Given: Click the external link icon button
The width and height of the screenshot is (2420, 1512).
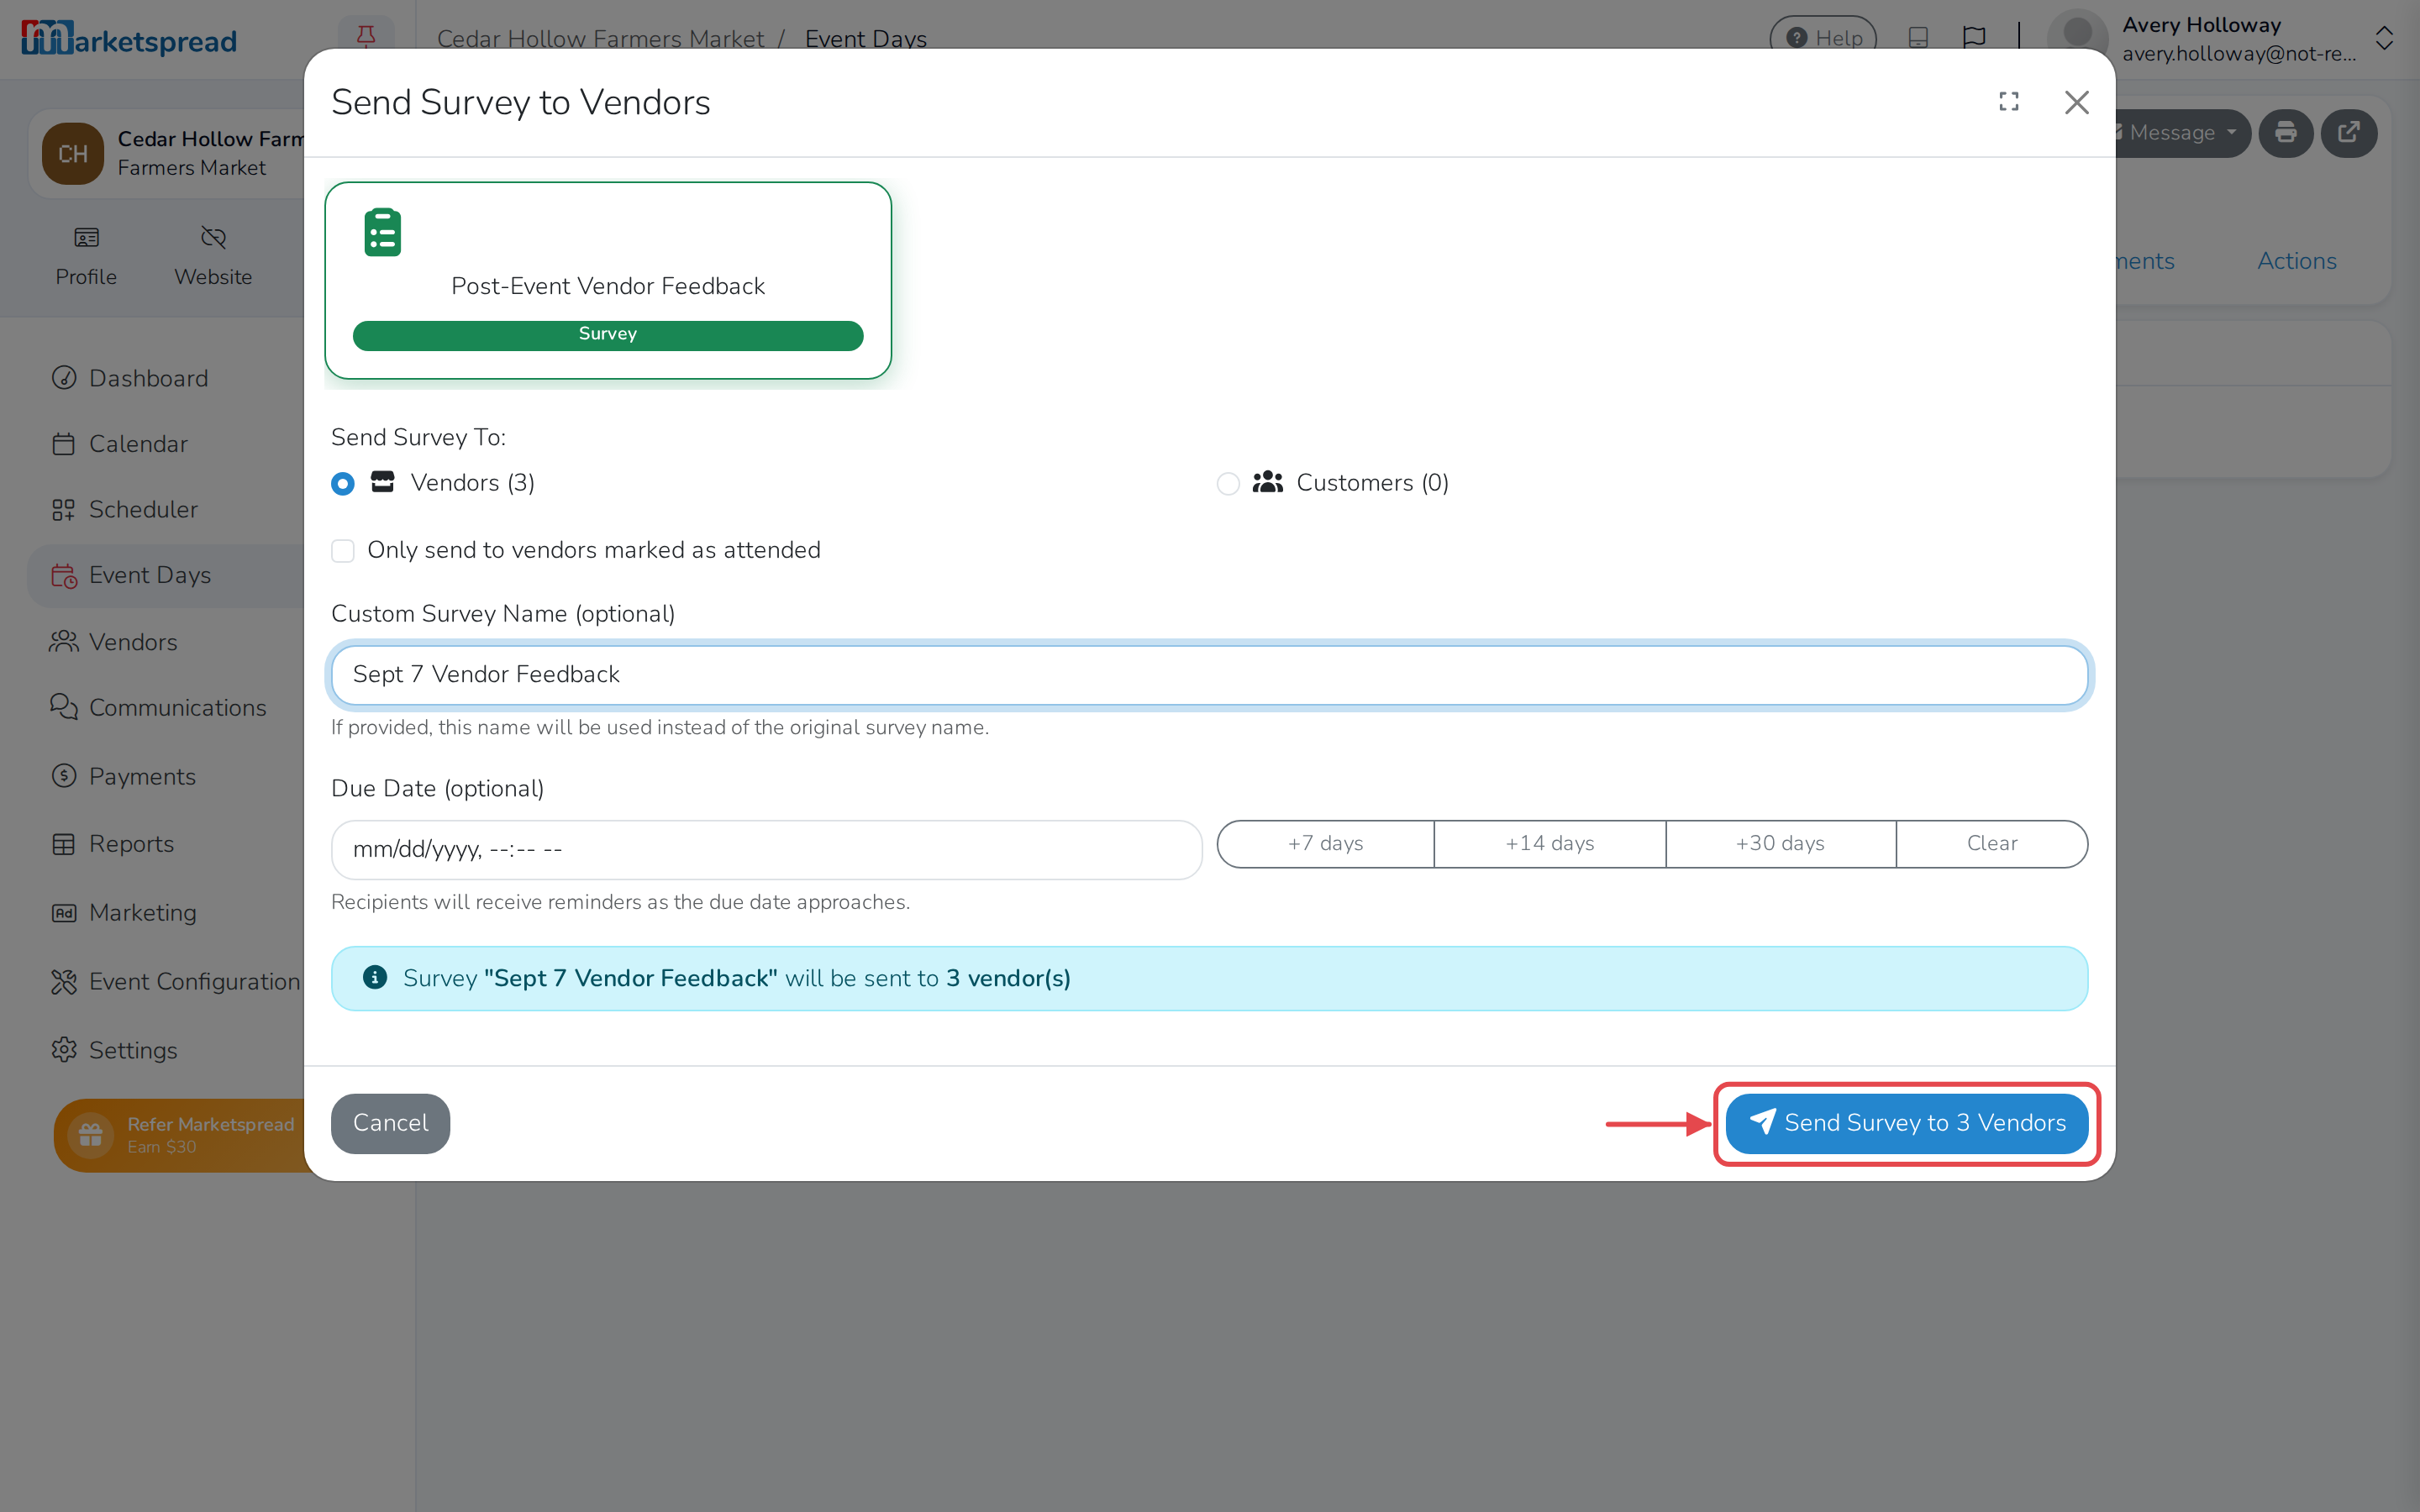Looking at the screenshot, I should click(2348, 133).
